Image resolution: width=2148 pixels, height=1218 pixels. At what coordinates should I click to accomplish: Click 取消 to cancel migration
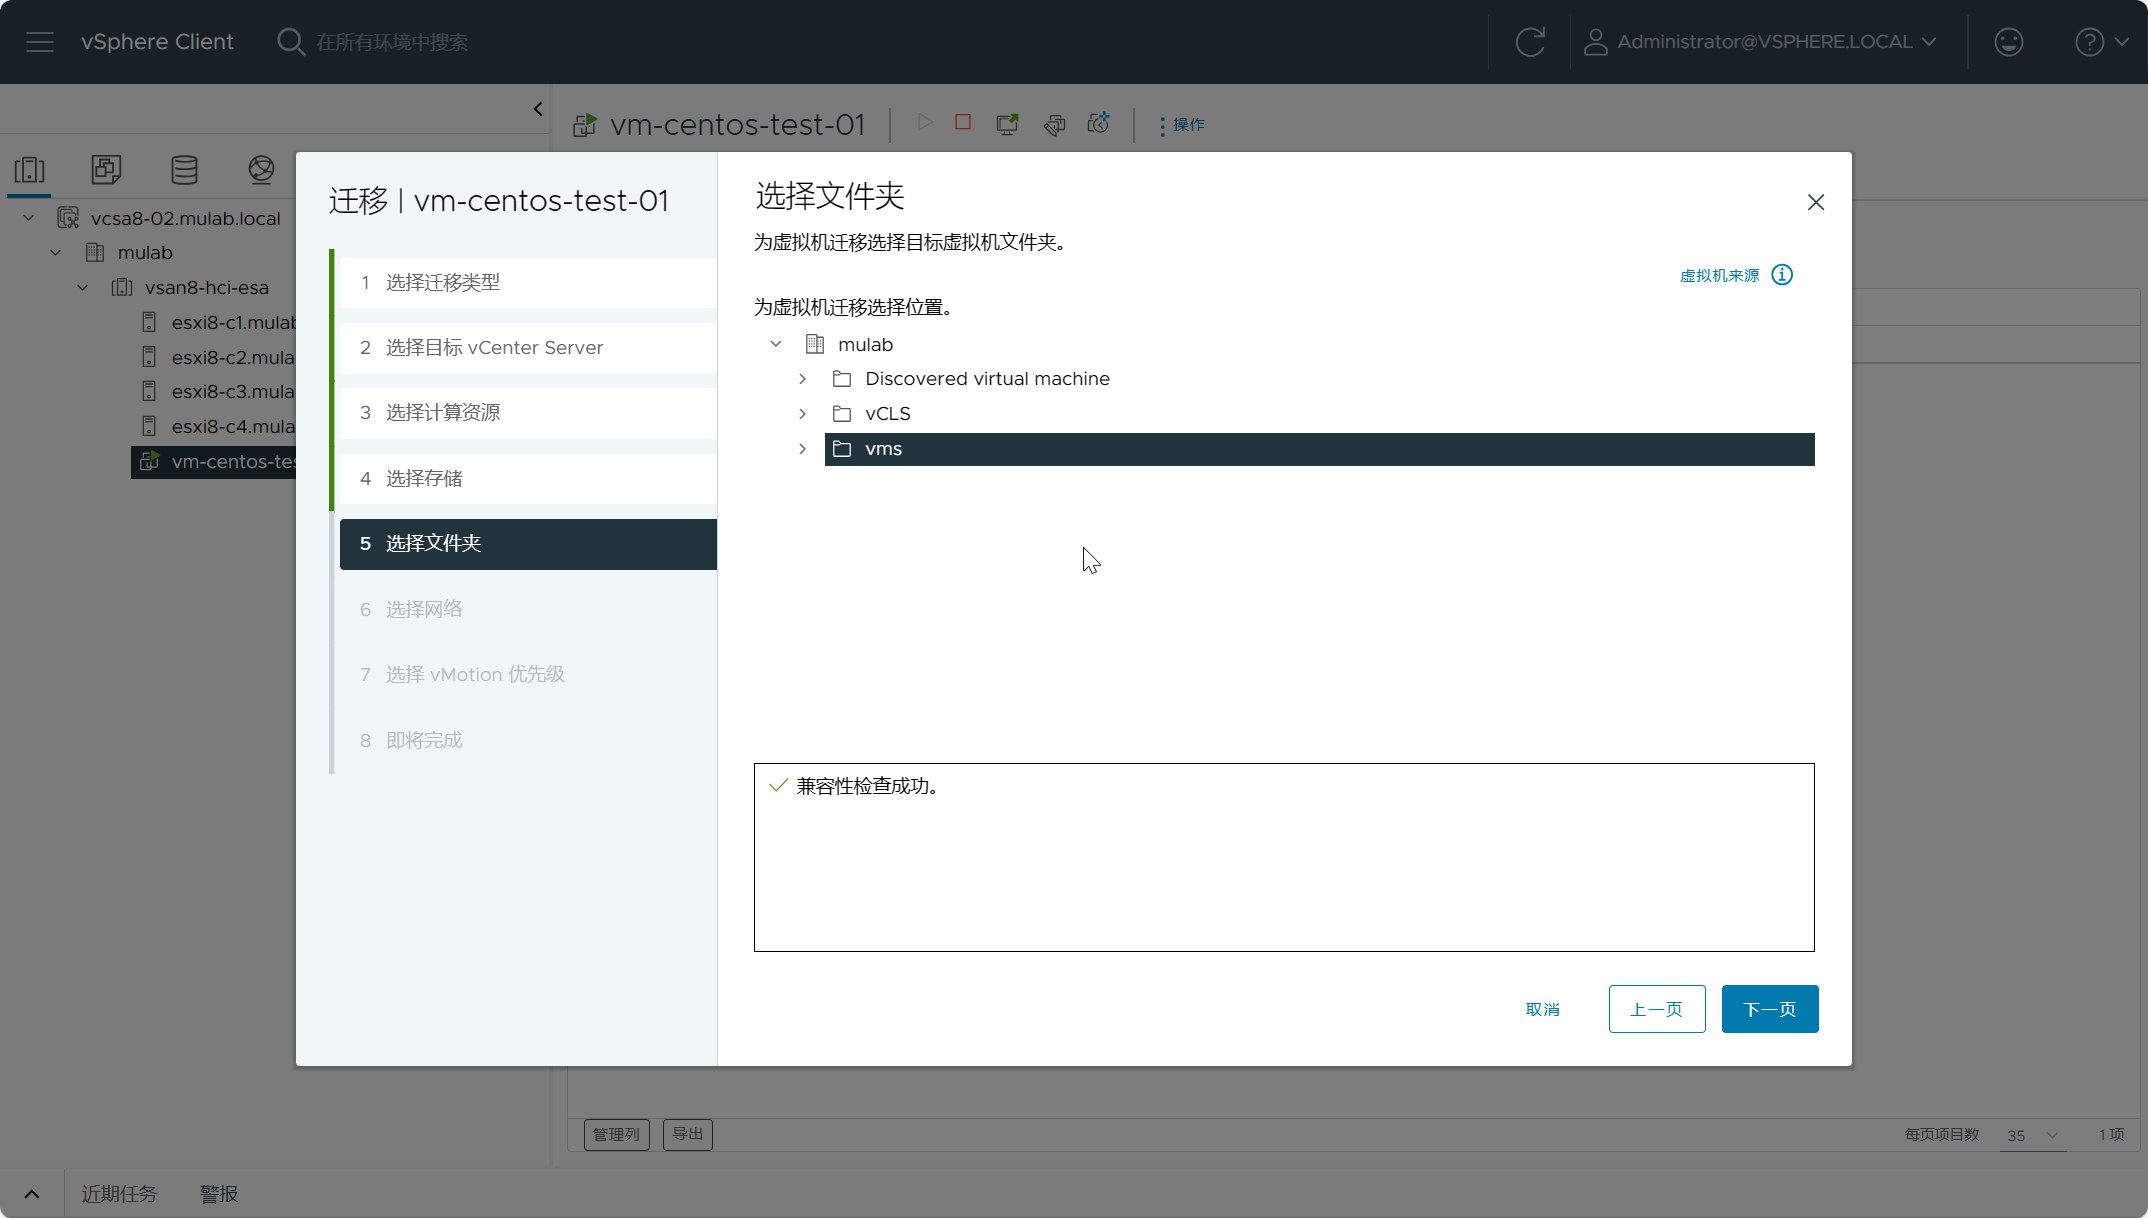(x=1543, y=1009)
